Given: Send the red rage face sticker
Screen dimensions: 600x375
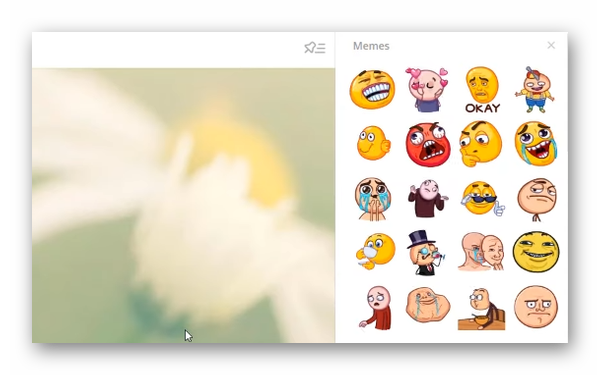Looking at the screenshot, I should click(x=428, y=144).
